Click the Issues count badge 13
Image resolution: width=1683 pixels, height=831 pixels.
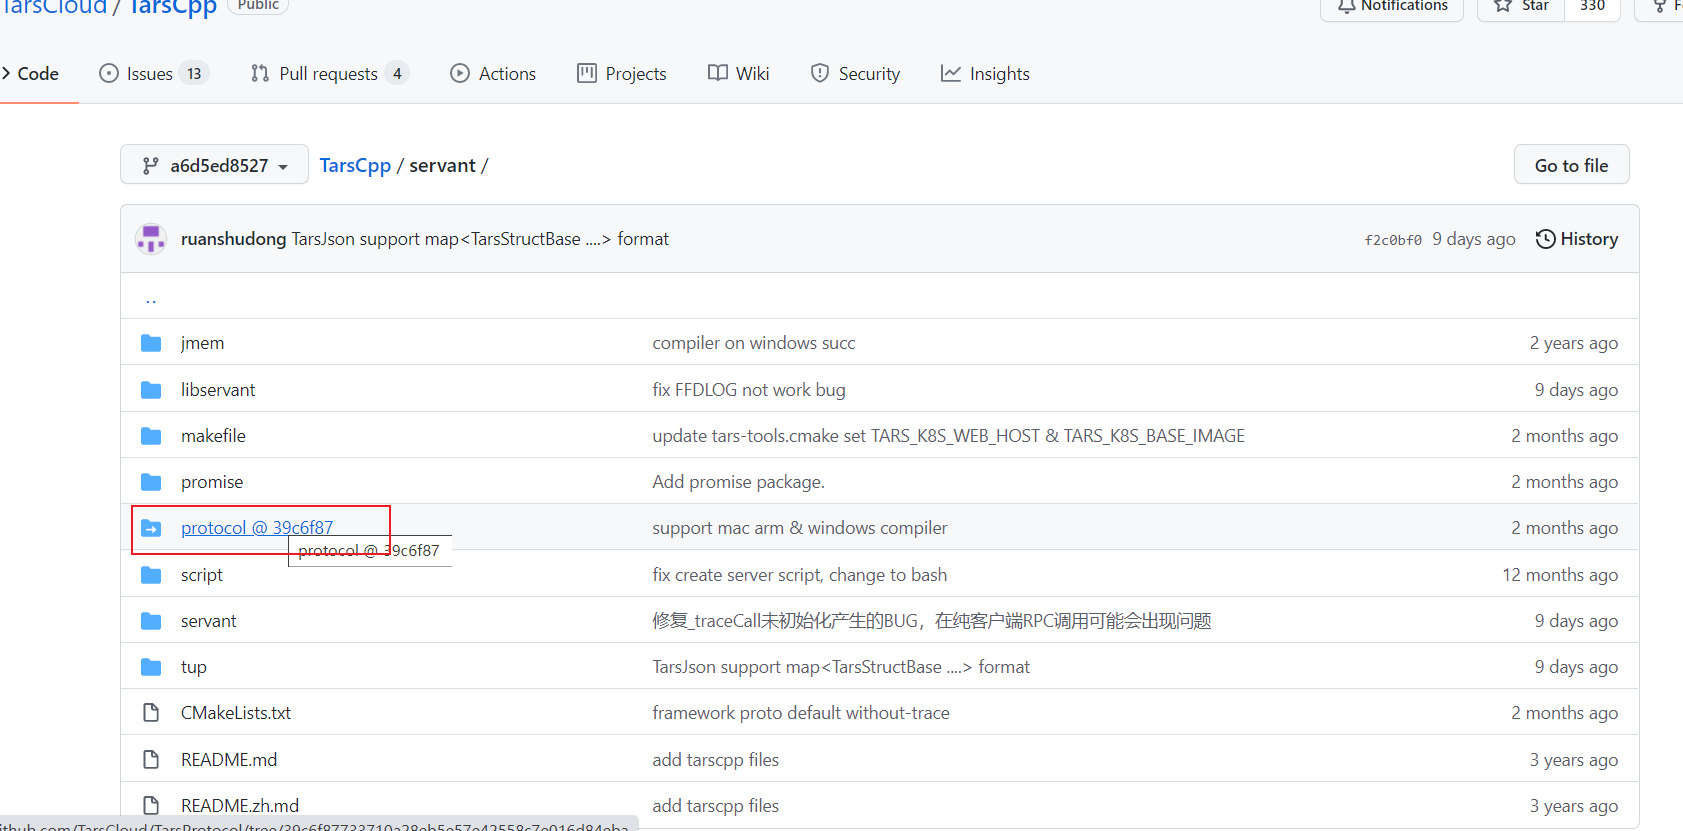pos(194,74)
